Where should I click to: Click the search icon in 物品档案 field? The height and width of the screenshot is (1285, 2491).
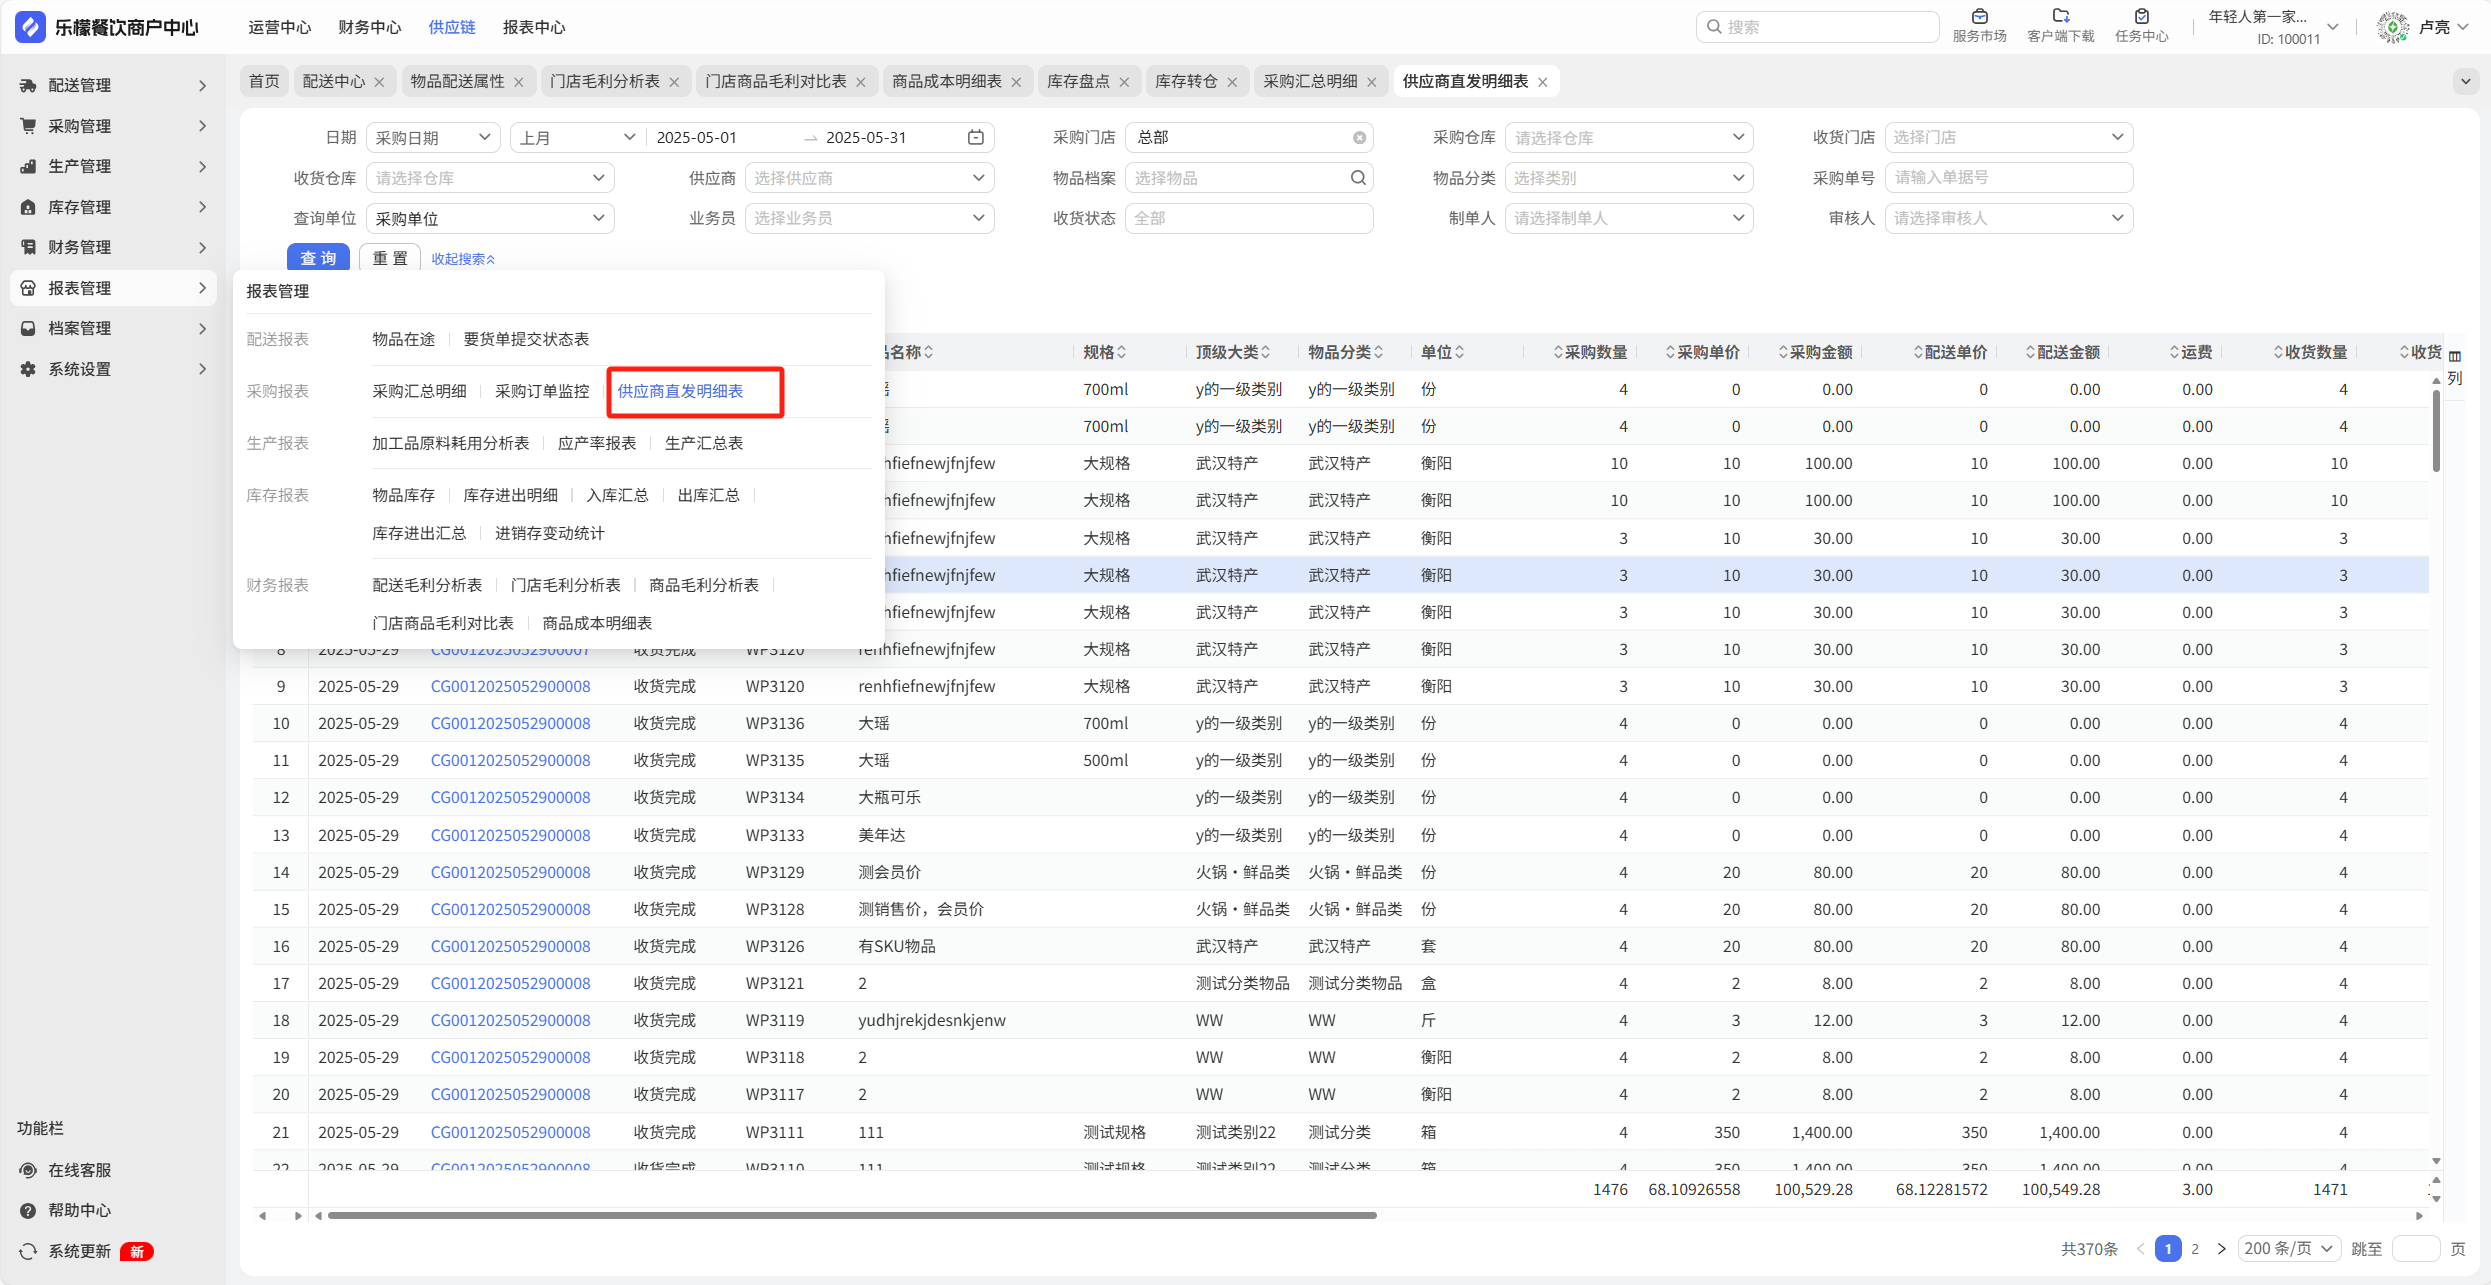1358,178
